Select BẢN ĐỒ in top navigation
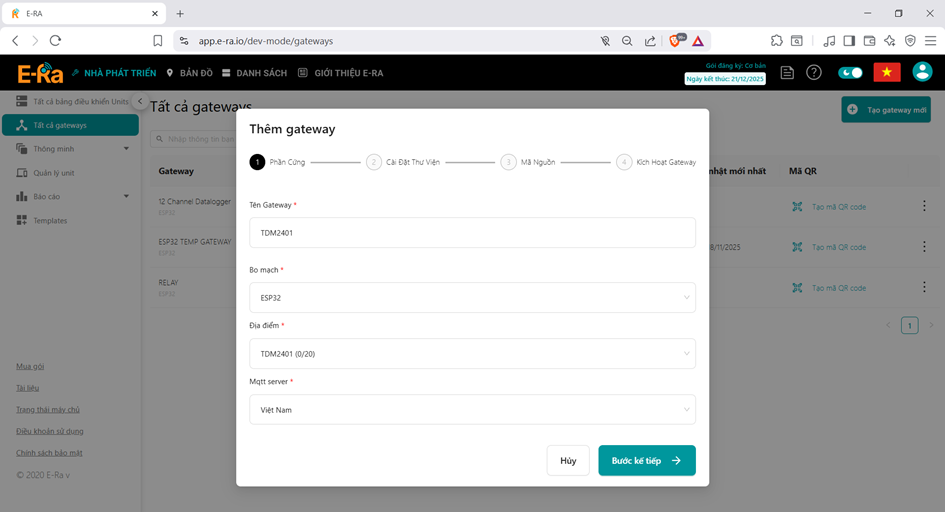This screenshot has width=945, height=512. [x=189, y=73]
